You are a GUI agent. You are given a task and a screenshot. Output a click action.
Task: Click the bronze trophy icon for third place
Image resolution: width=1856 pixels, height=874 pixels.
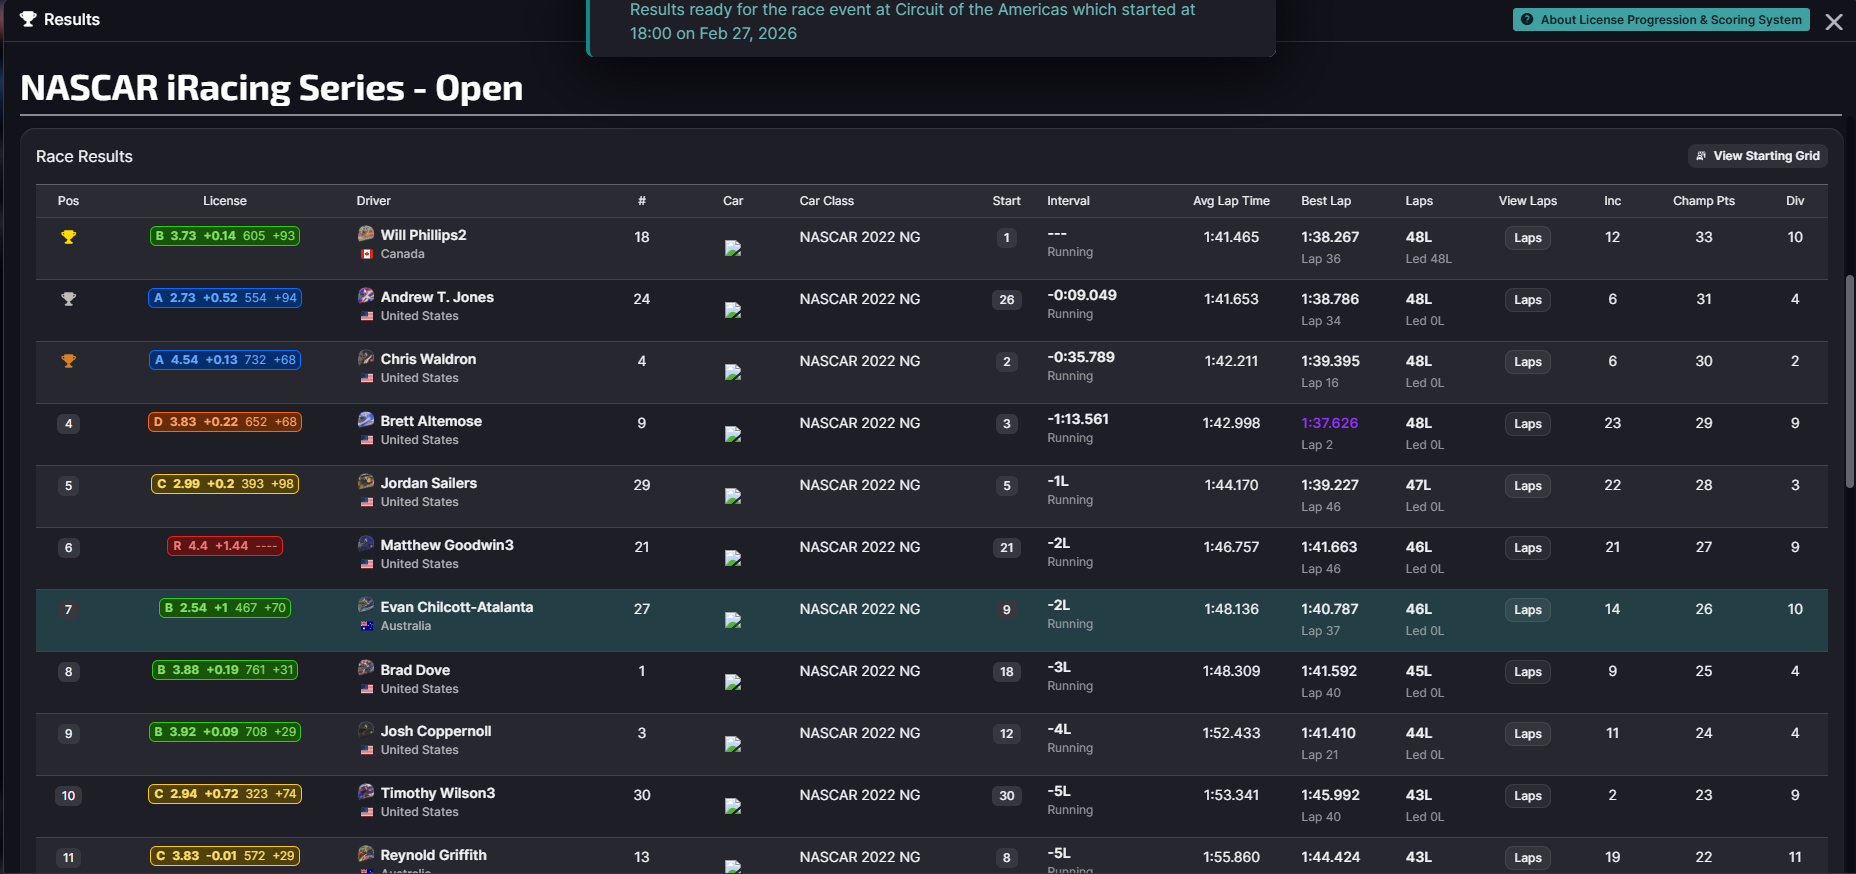(68, 361)
